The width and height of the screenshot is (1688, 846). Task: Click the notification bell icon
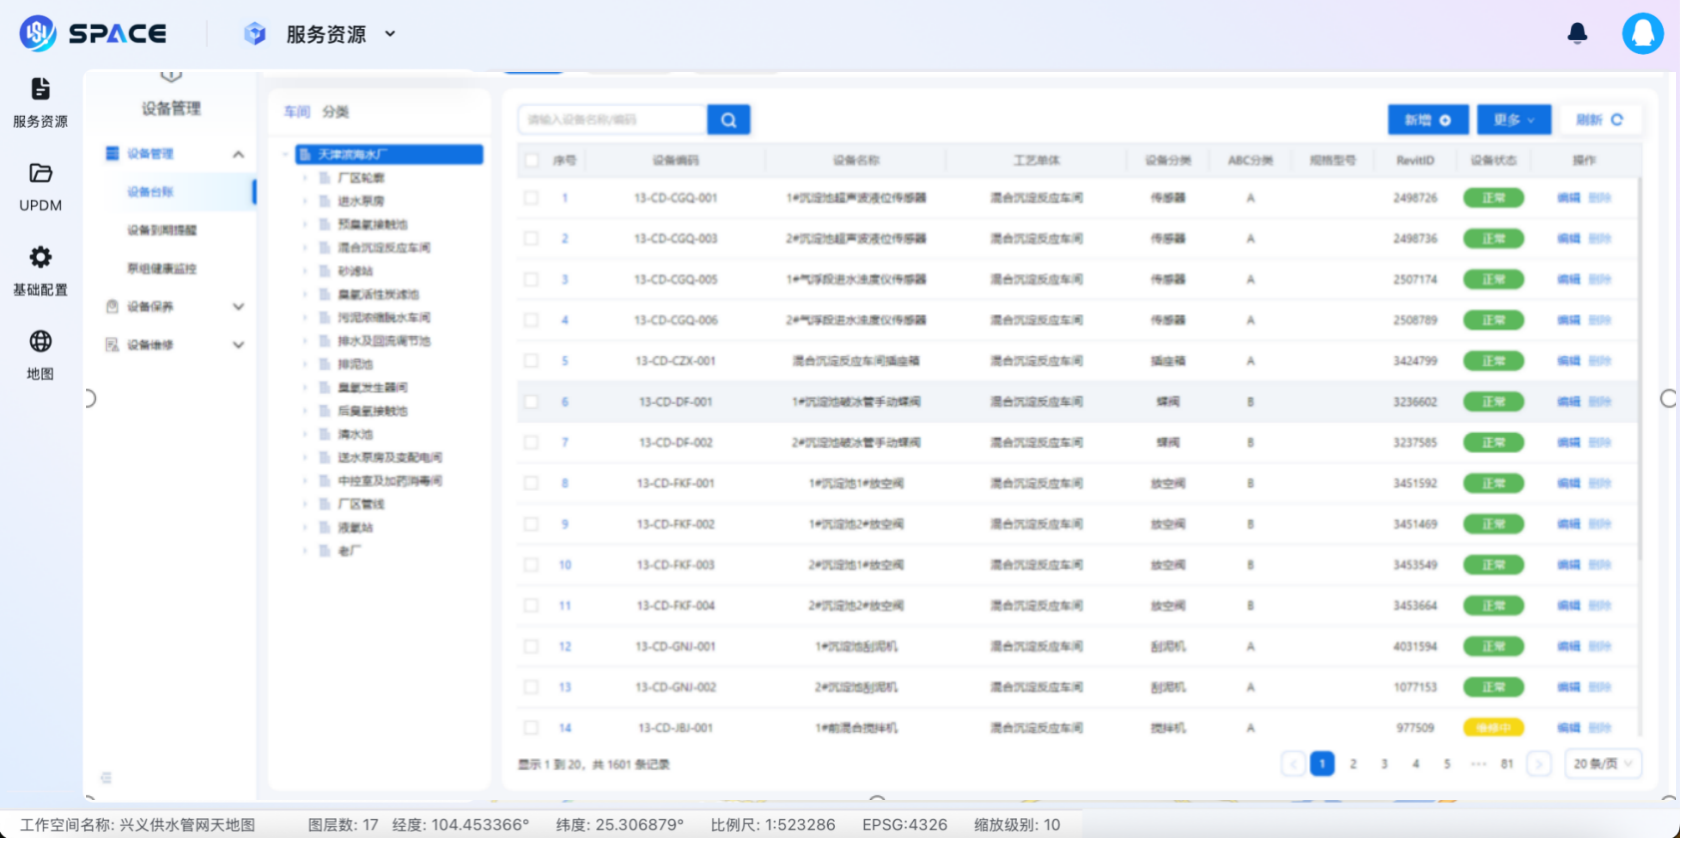pyautogui.click(x=1577, y=34)
